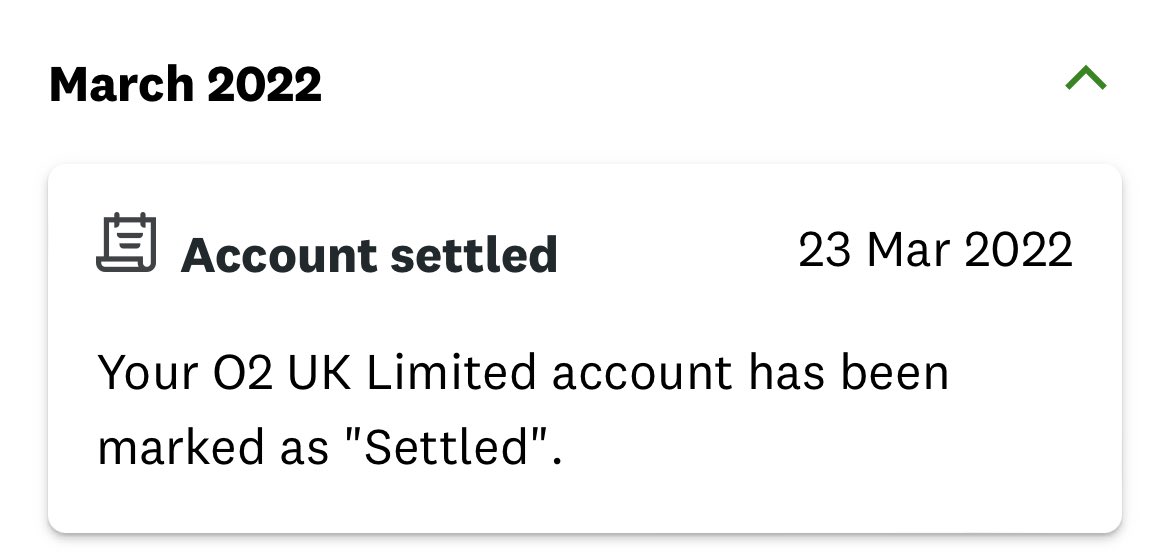This screenshot has width=1170, height=555.
Task: Select the year in the event date
Action: click(1017, 249)
